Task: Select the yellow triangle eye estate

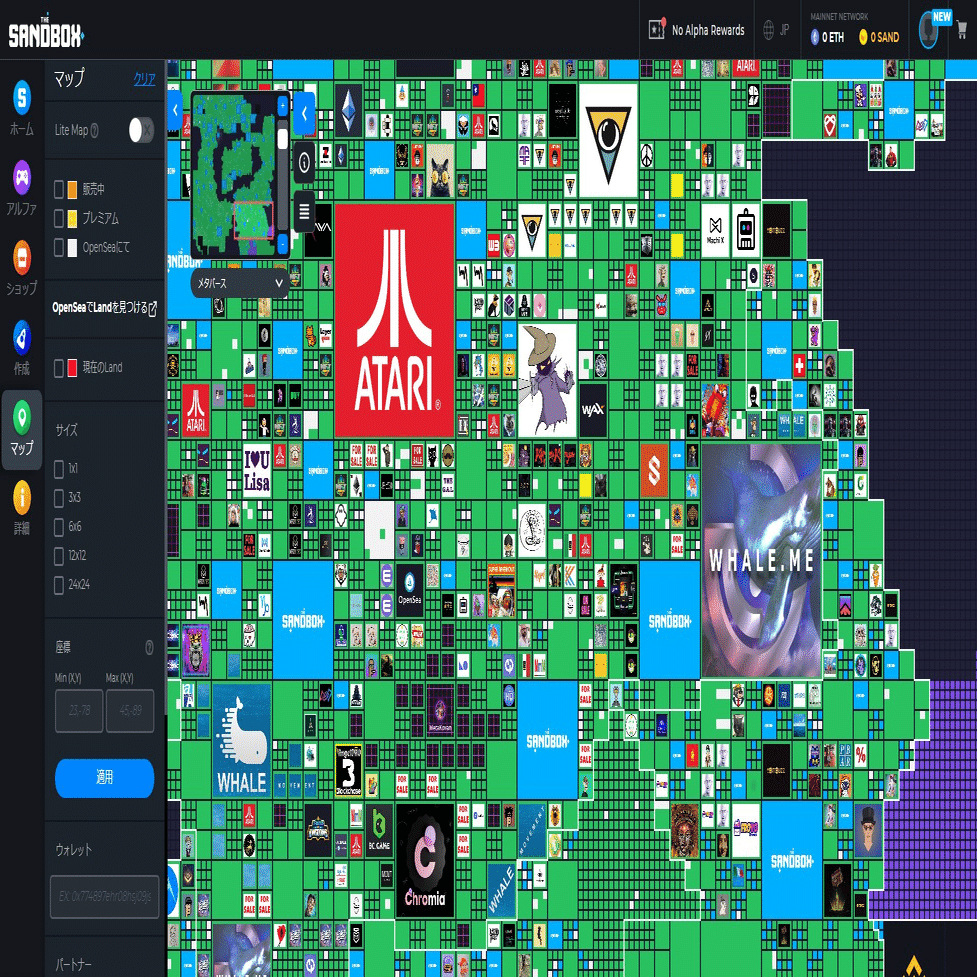Action: click(x=608, y=141)
